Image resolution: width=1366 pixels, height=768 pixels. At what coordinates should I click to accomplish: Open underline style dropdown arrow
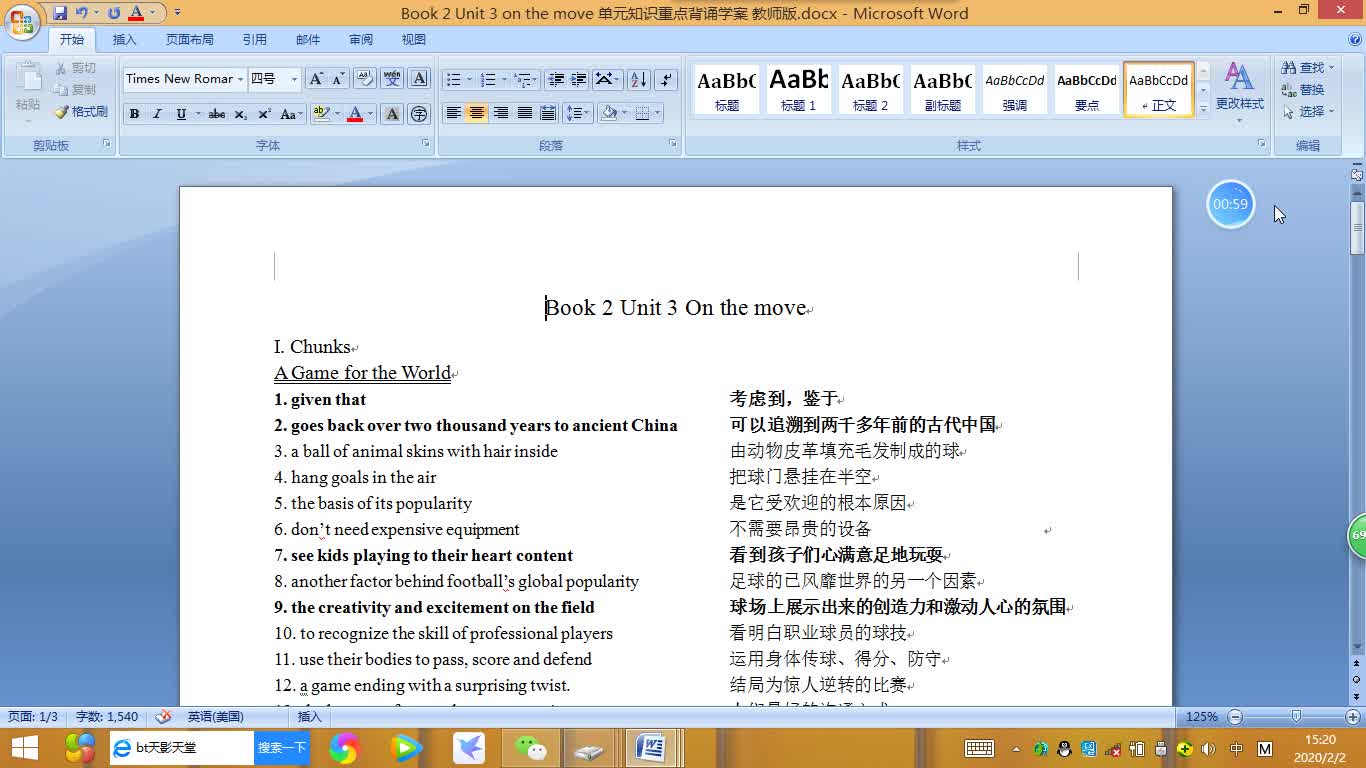click(198, 114)
